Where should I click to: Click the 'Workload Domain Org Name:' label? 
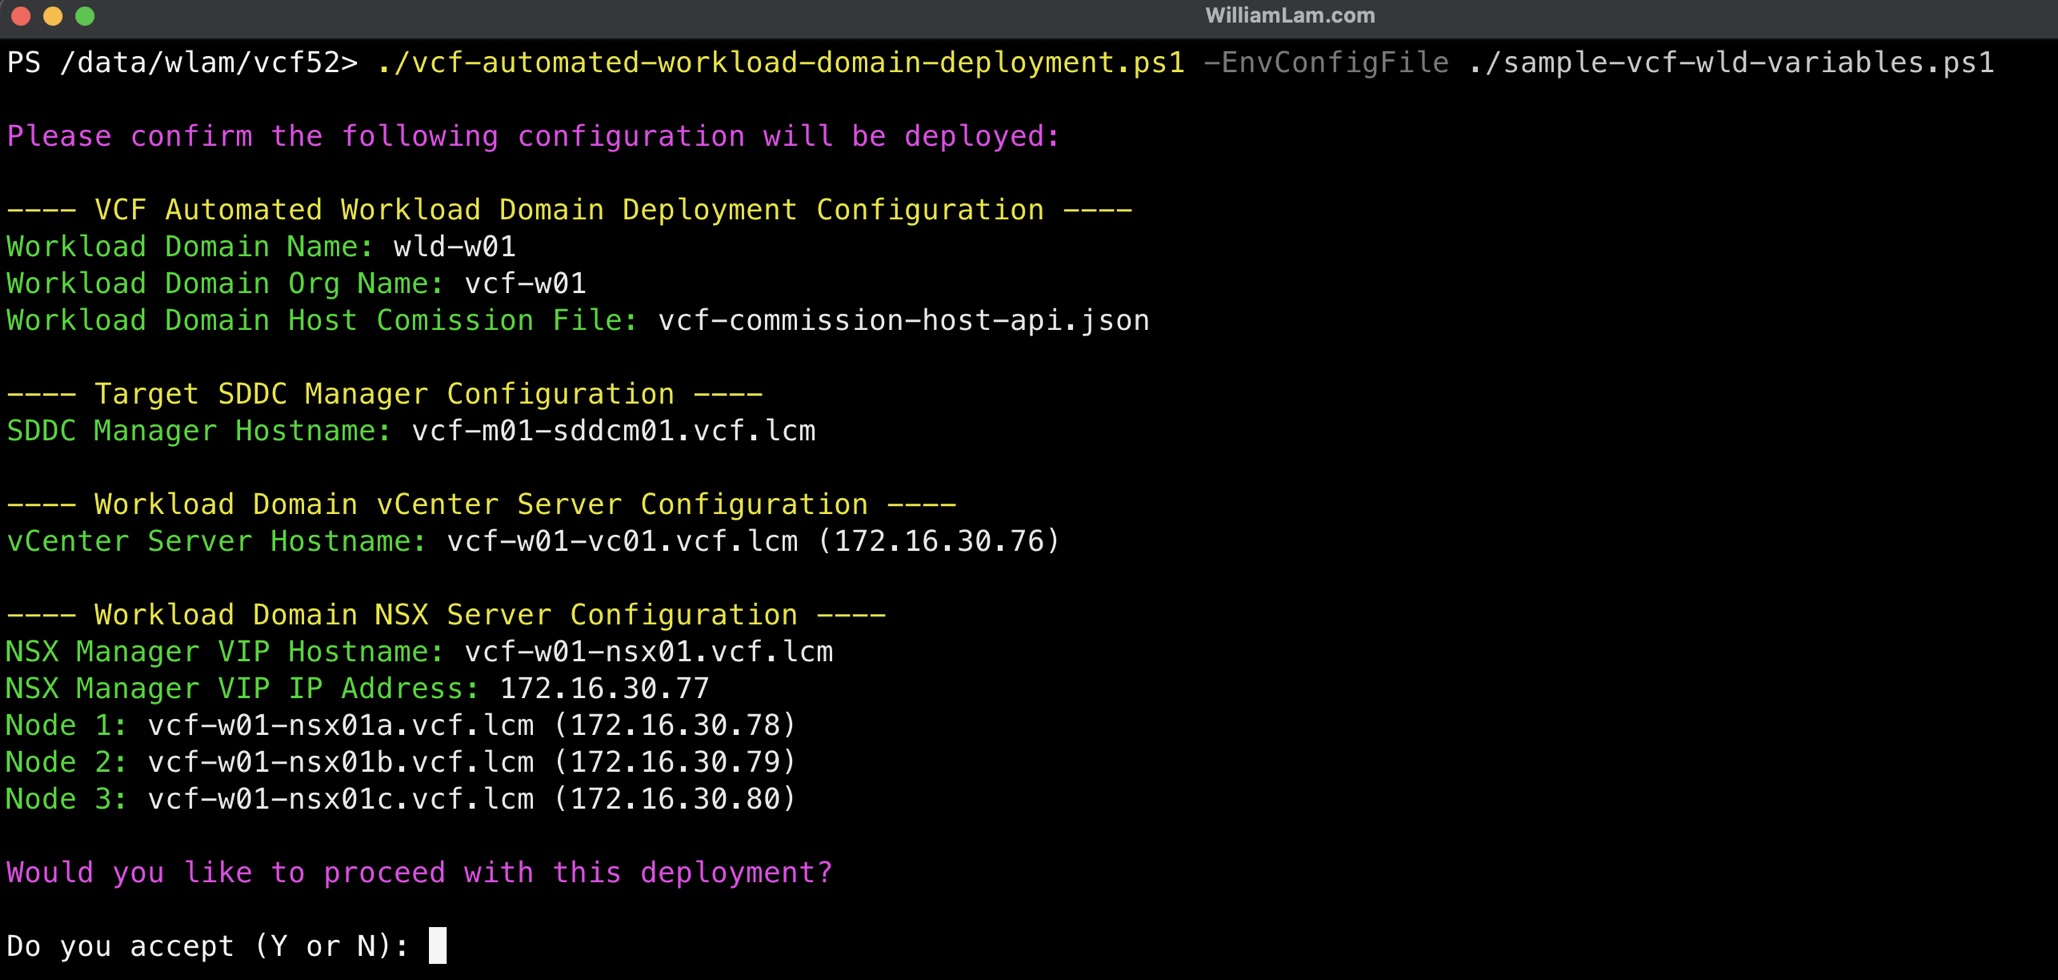[225, 284]
